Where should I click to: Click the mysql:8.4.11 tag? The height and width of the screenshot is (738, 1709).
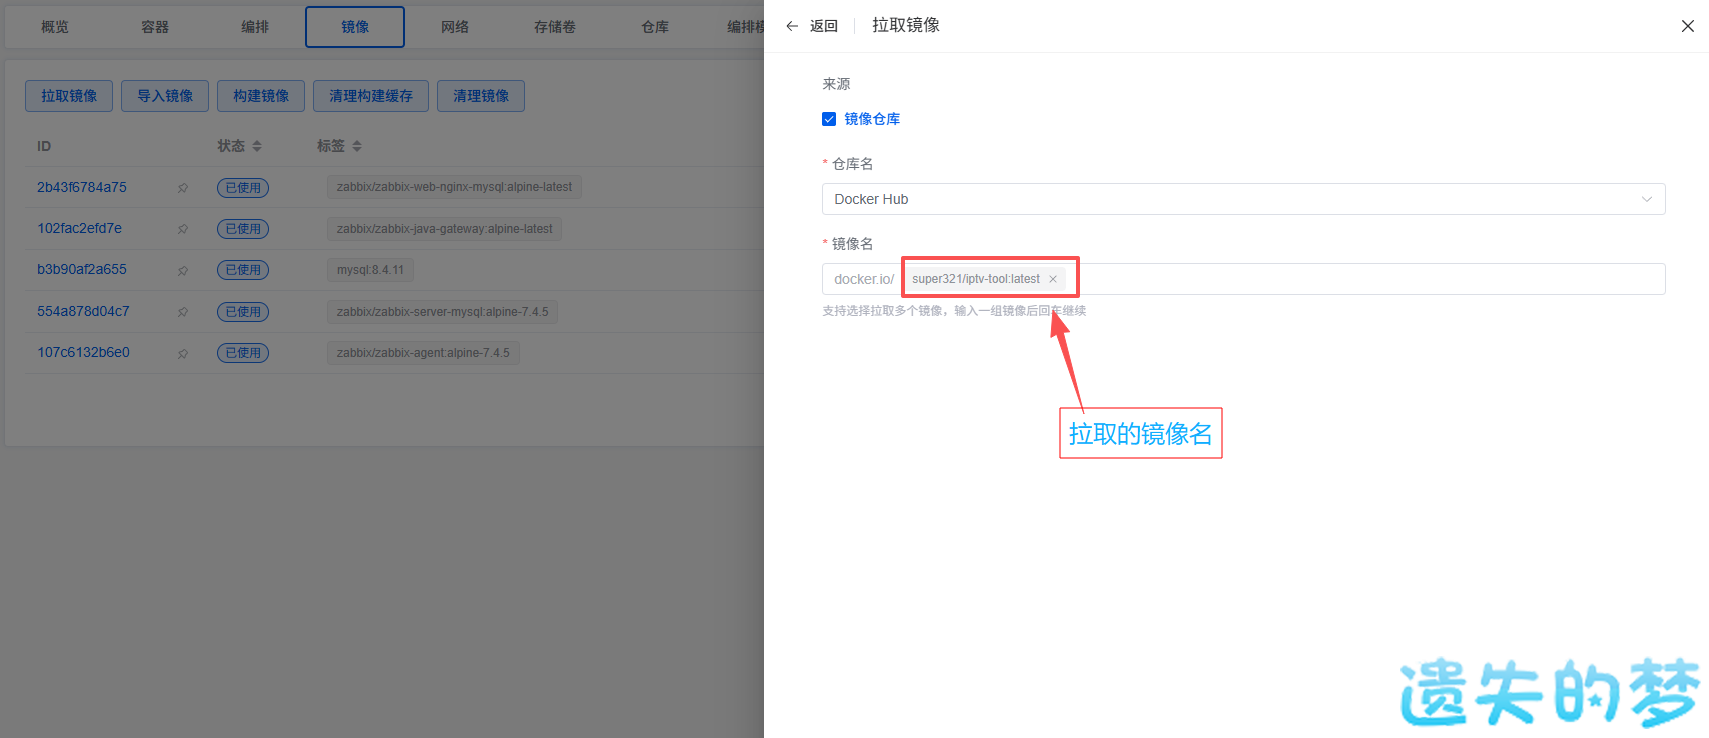pyautogui.click(x=370, y=270)
